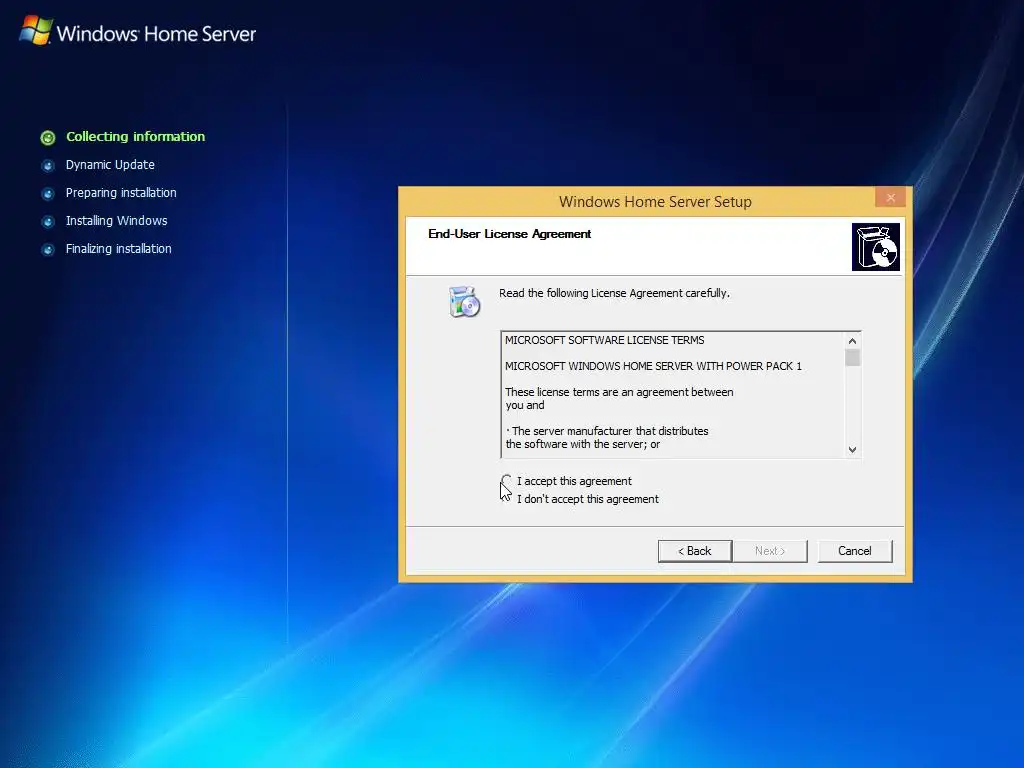This screenshot has width=1024, height=768.
Task: Click the Installing Windows step bullet icon
Action: [48, 221]
